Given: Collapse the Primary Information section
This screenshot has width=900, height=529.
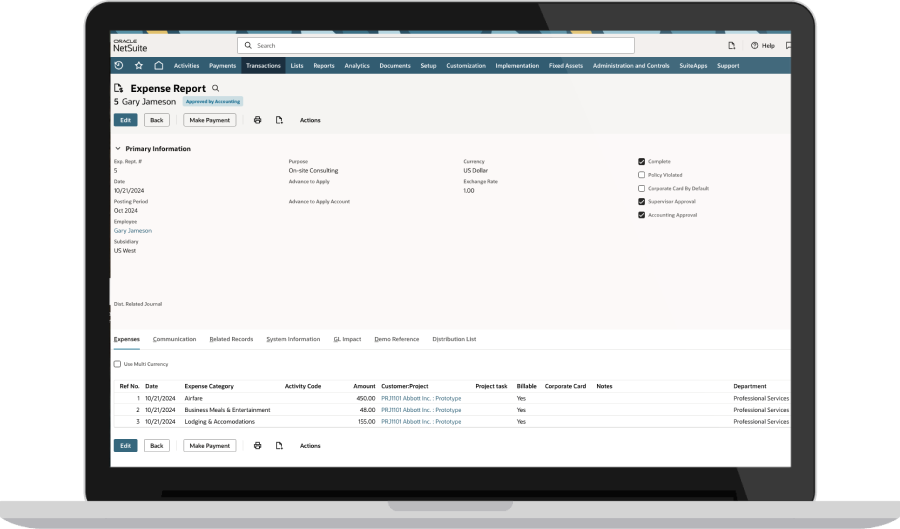Looking at the screenshot, I should click(118, 149).
